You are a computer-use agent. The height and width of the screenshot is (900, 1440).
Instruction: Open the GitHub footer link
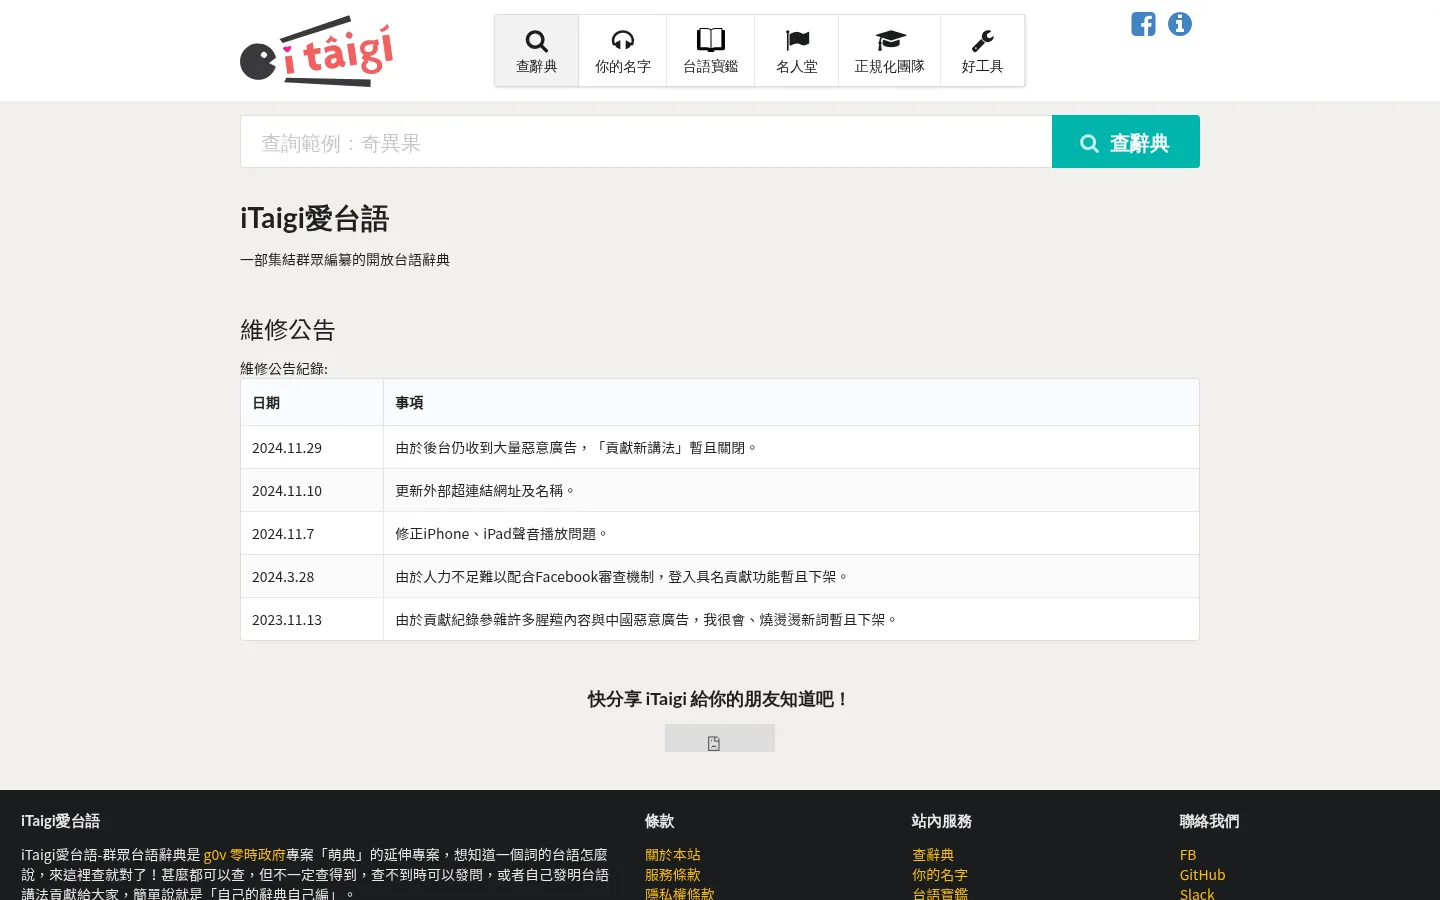point(1203,875)
